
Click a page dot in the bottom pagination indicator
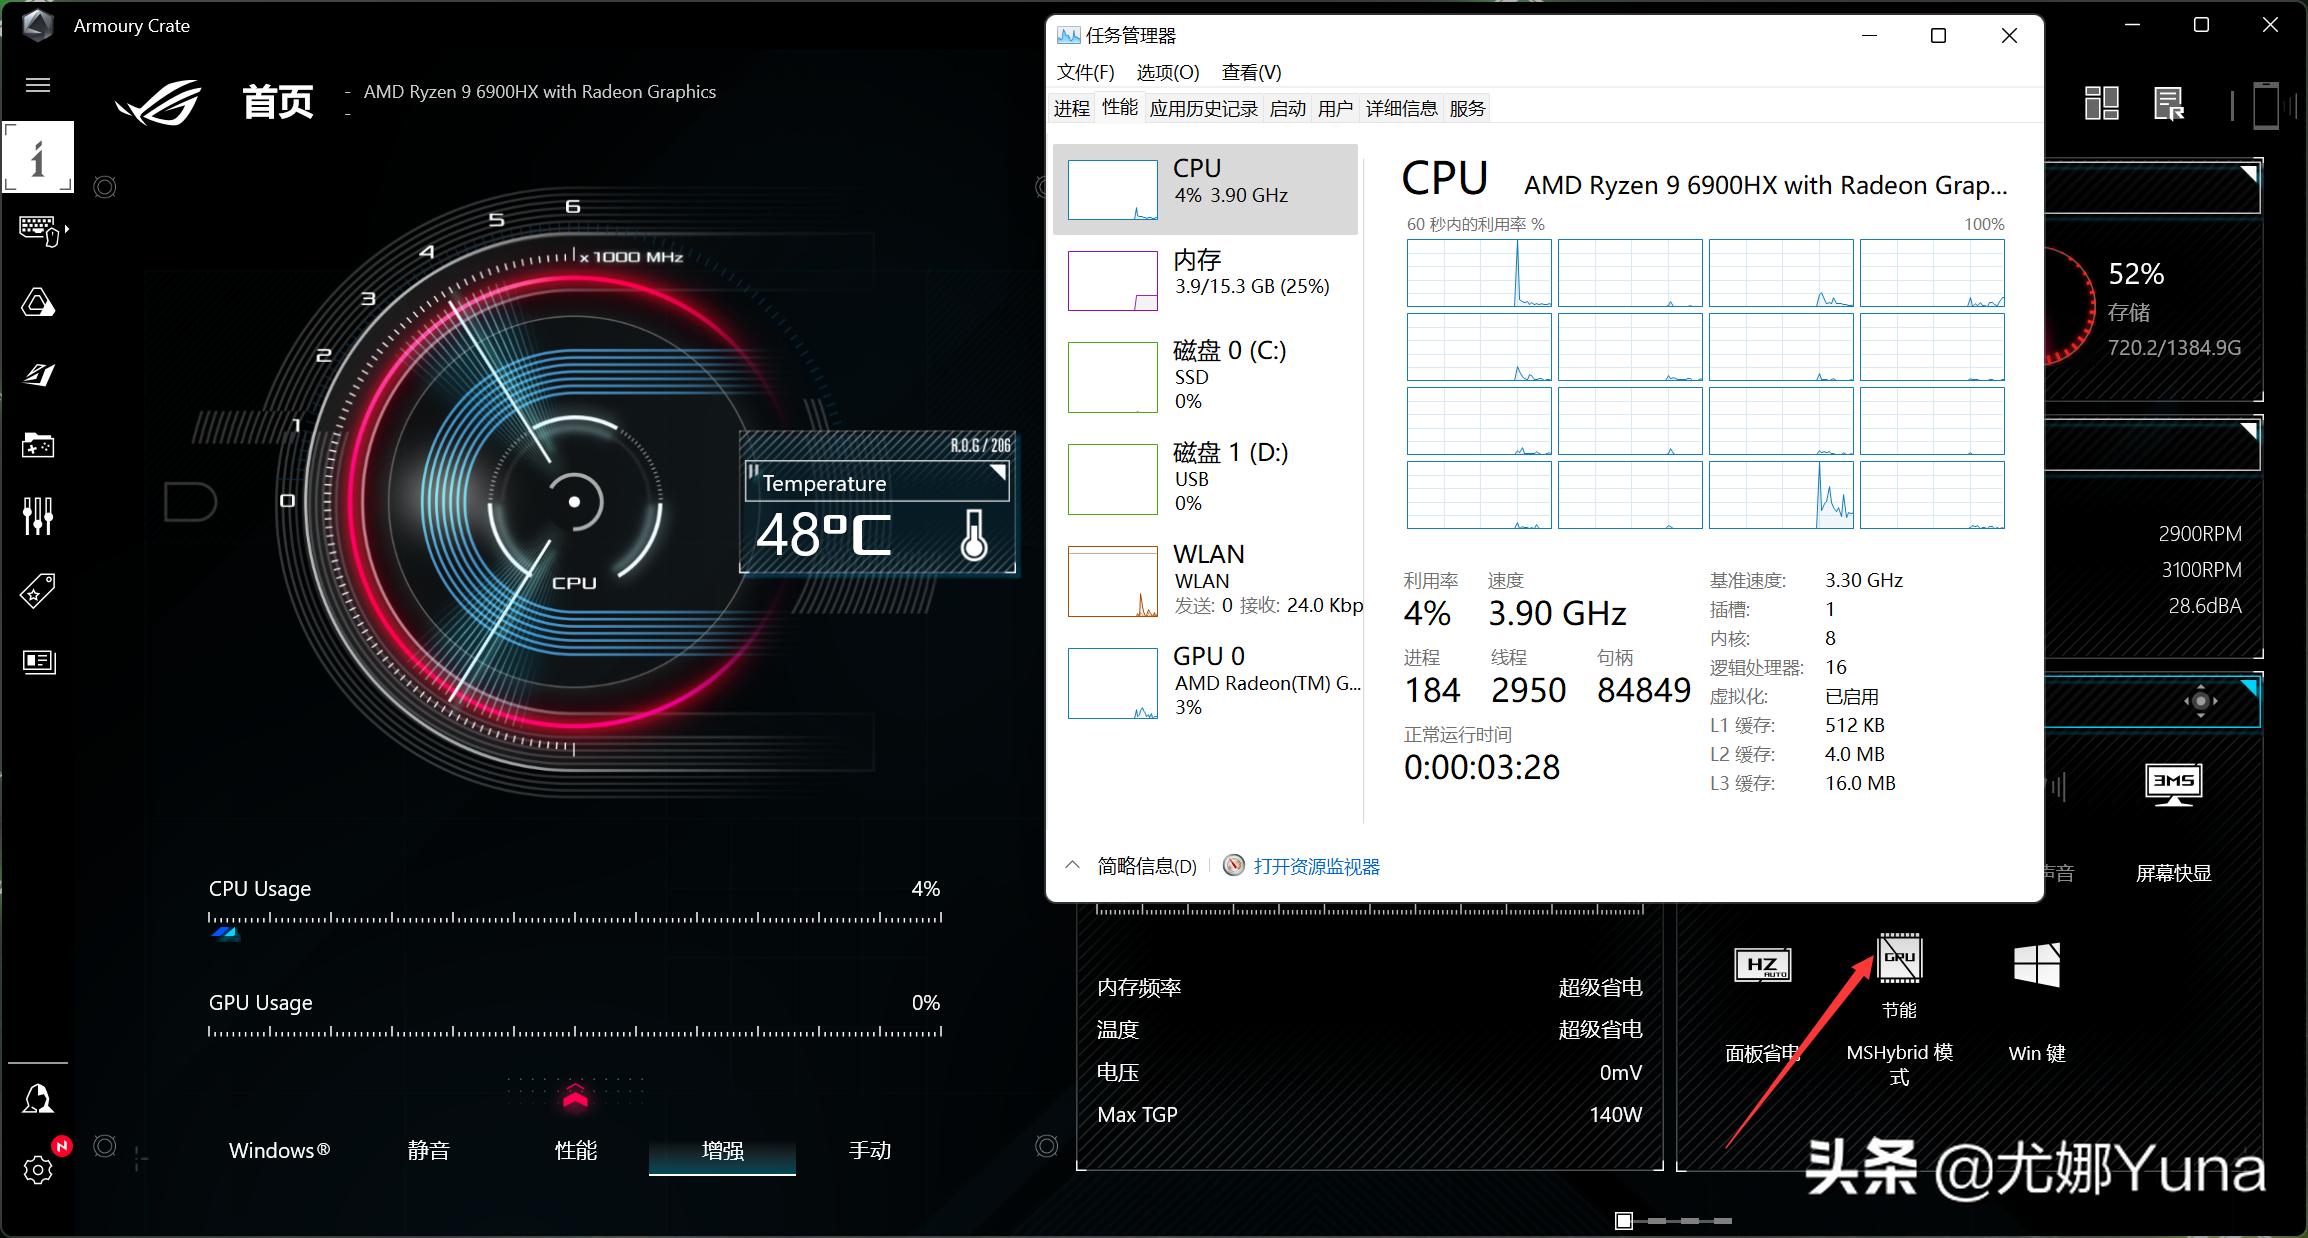(x=1625, y=1221)
